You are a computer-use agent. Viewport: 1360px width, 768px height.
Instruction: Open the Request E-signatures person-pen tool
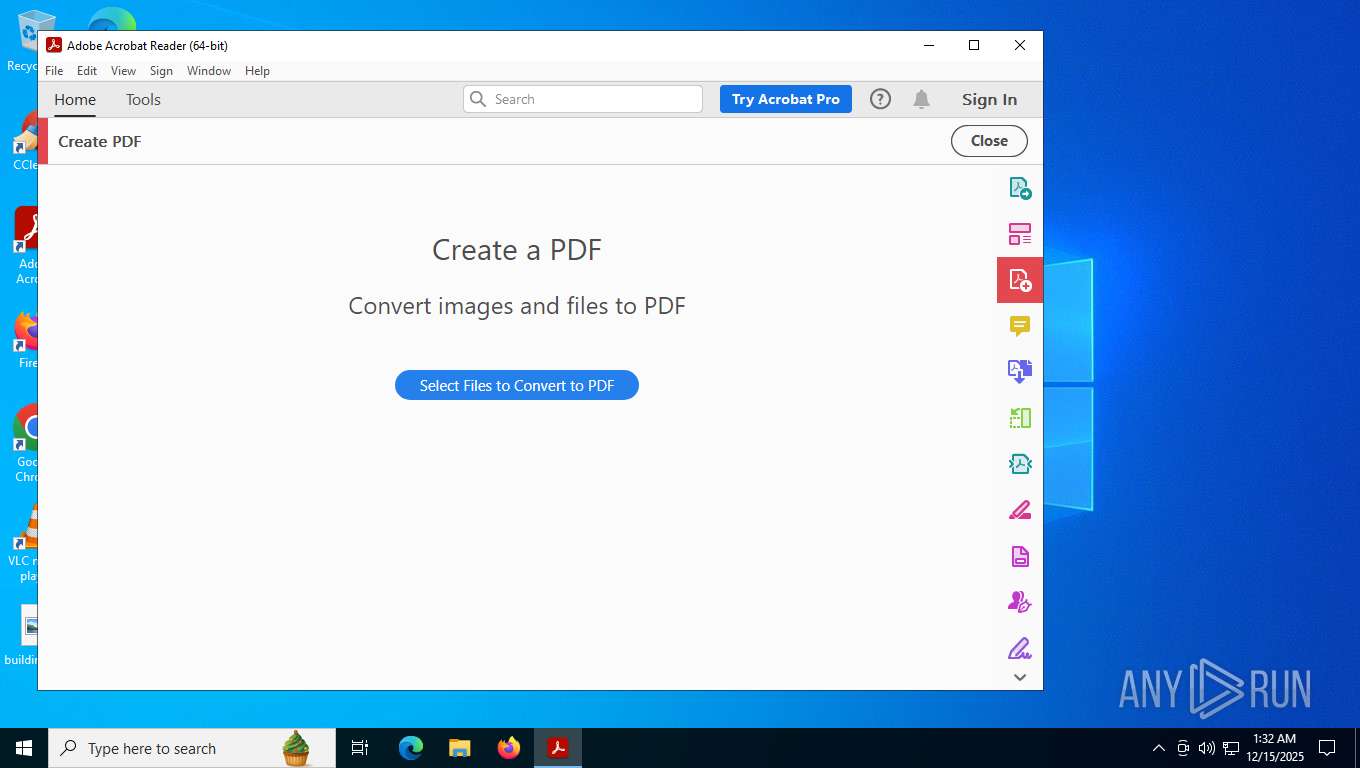coord(1020,602)
